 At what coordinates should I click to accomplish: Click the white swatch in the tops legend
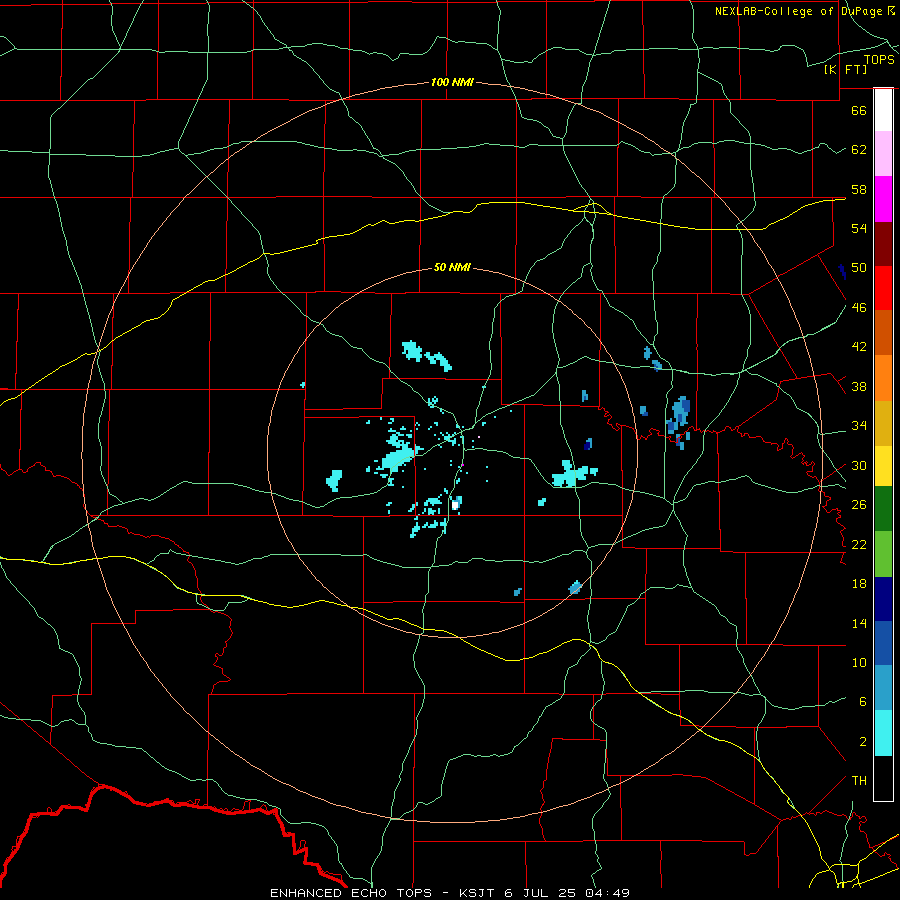tap(883, 110)
